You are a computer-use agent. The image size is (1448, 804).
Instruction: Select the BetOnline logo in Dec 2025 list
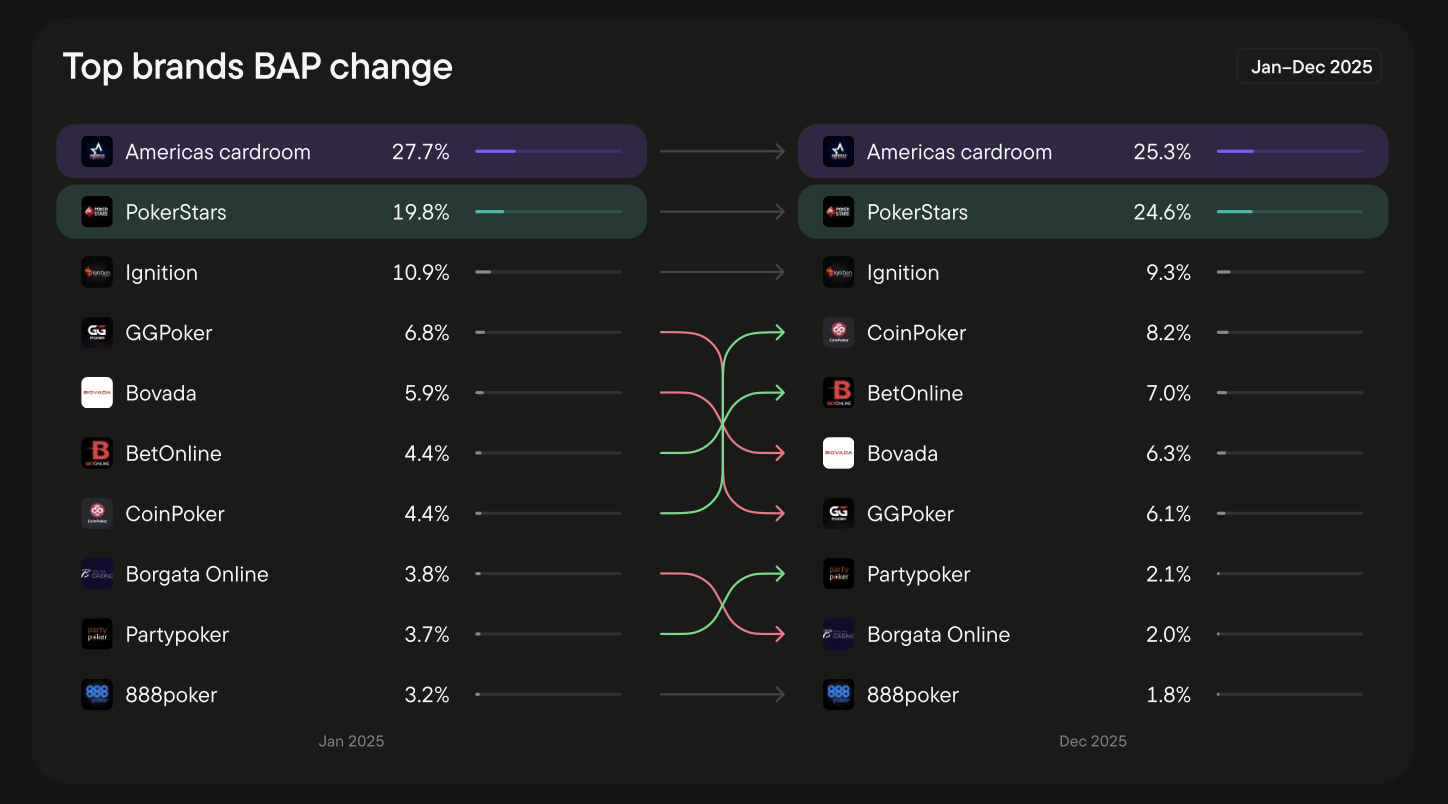(x=838, y=393)
